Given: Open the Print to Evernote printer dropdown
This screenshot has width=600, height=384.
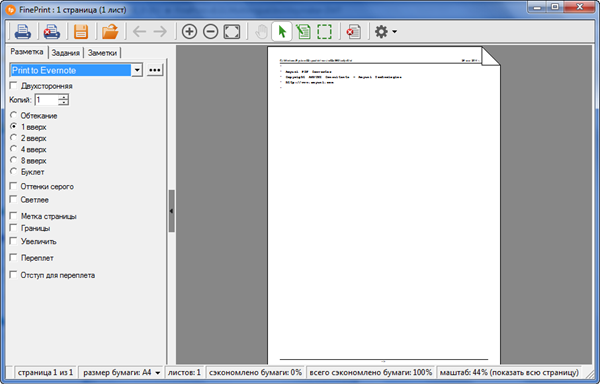Looking at the screenshot, I should click(137, 70).
